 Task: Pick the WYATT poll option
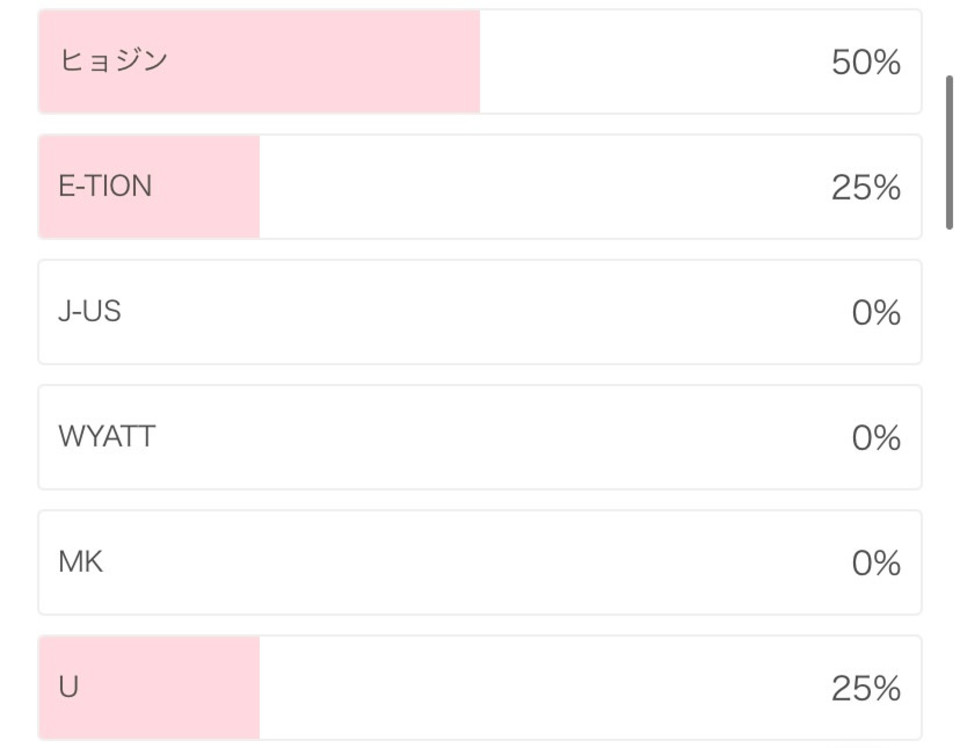[x=480, y=437]
